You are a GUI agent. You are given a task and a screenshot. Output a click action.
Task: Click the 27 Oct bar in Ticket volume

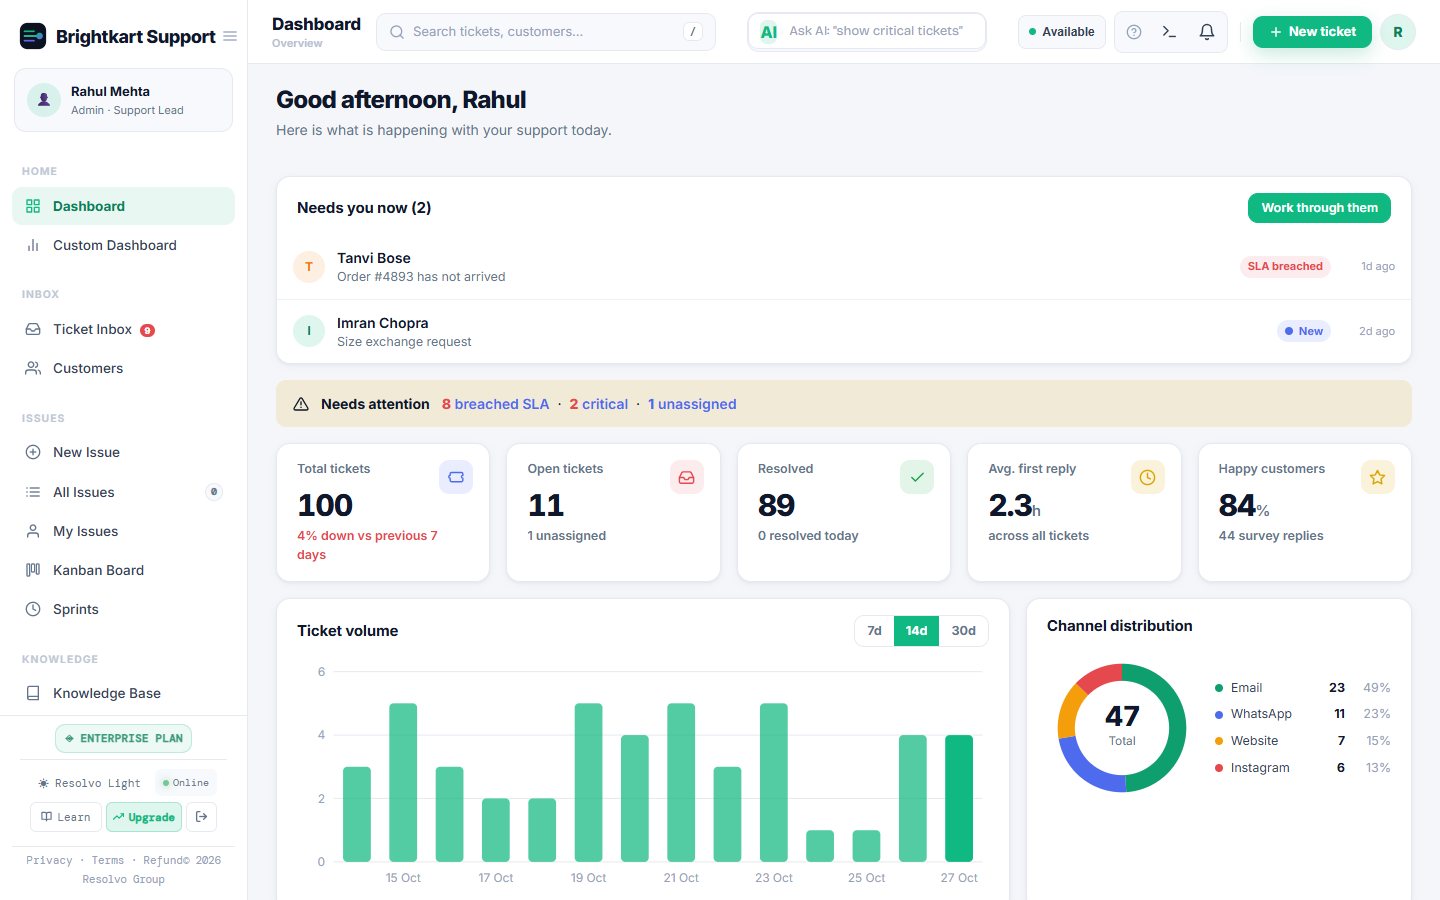[x=959, y=798]
